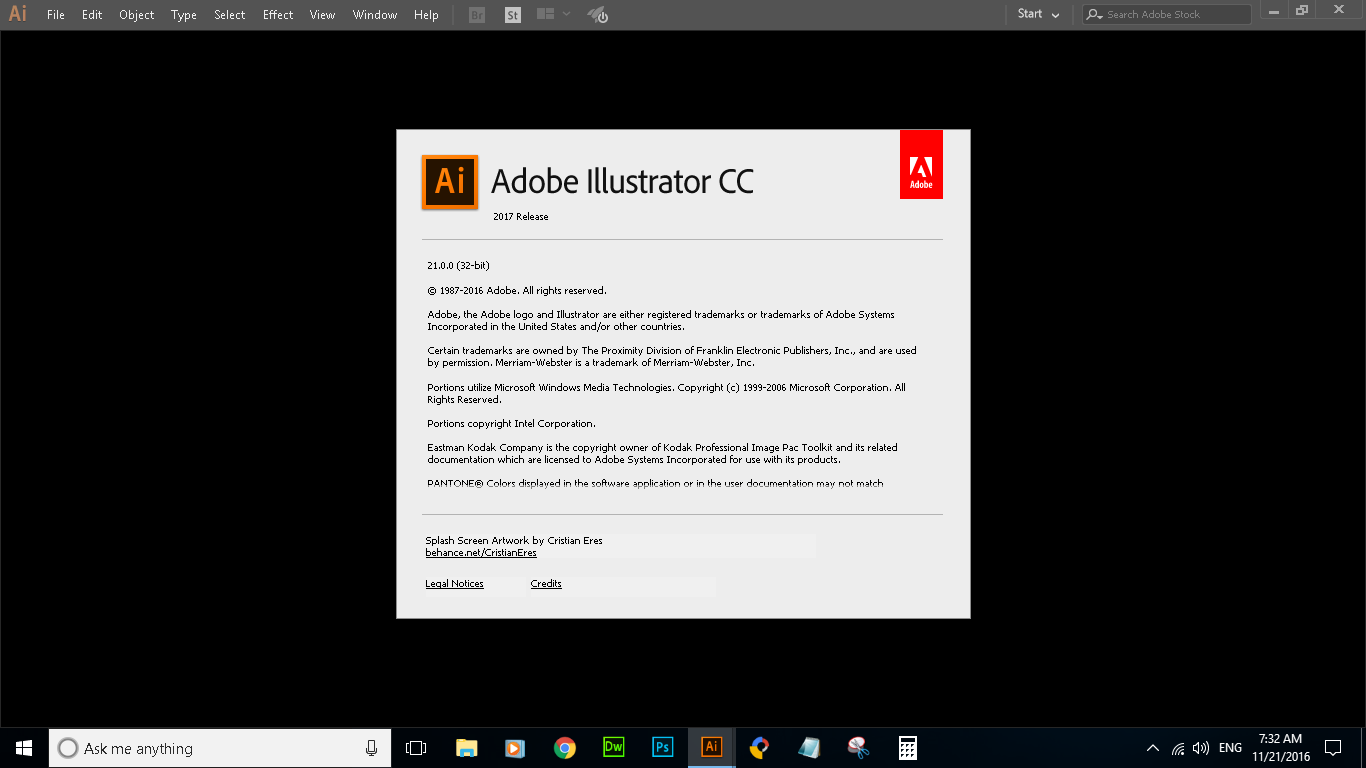Click the Cortana circle icon
The height and width of the screenshot is (768, 1366).
click(68, 748)
